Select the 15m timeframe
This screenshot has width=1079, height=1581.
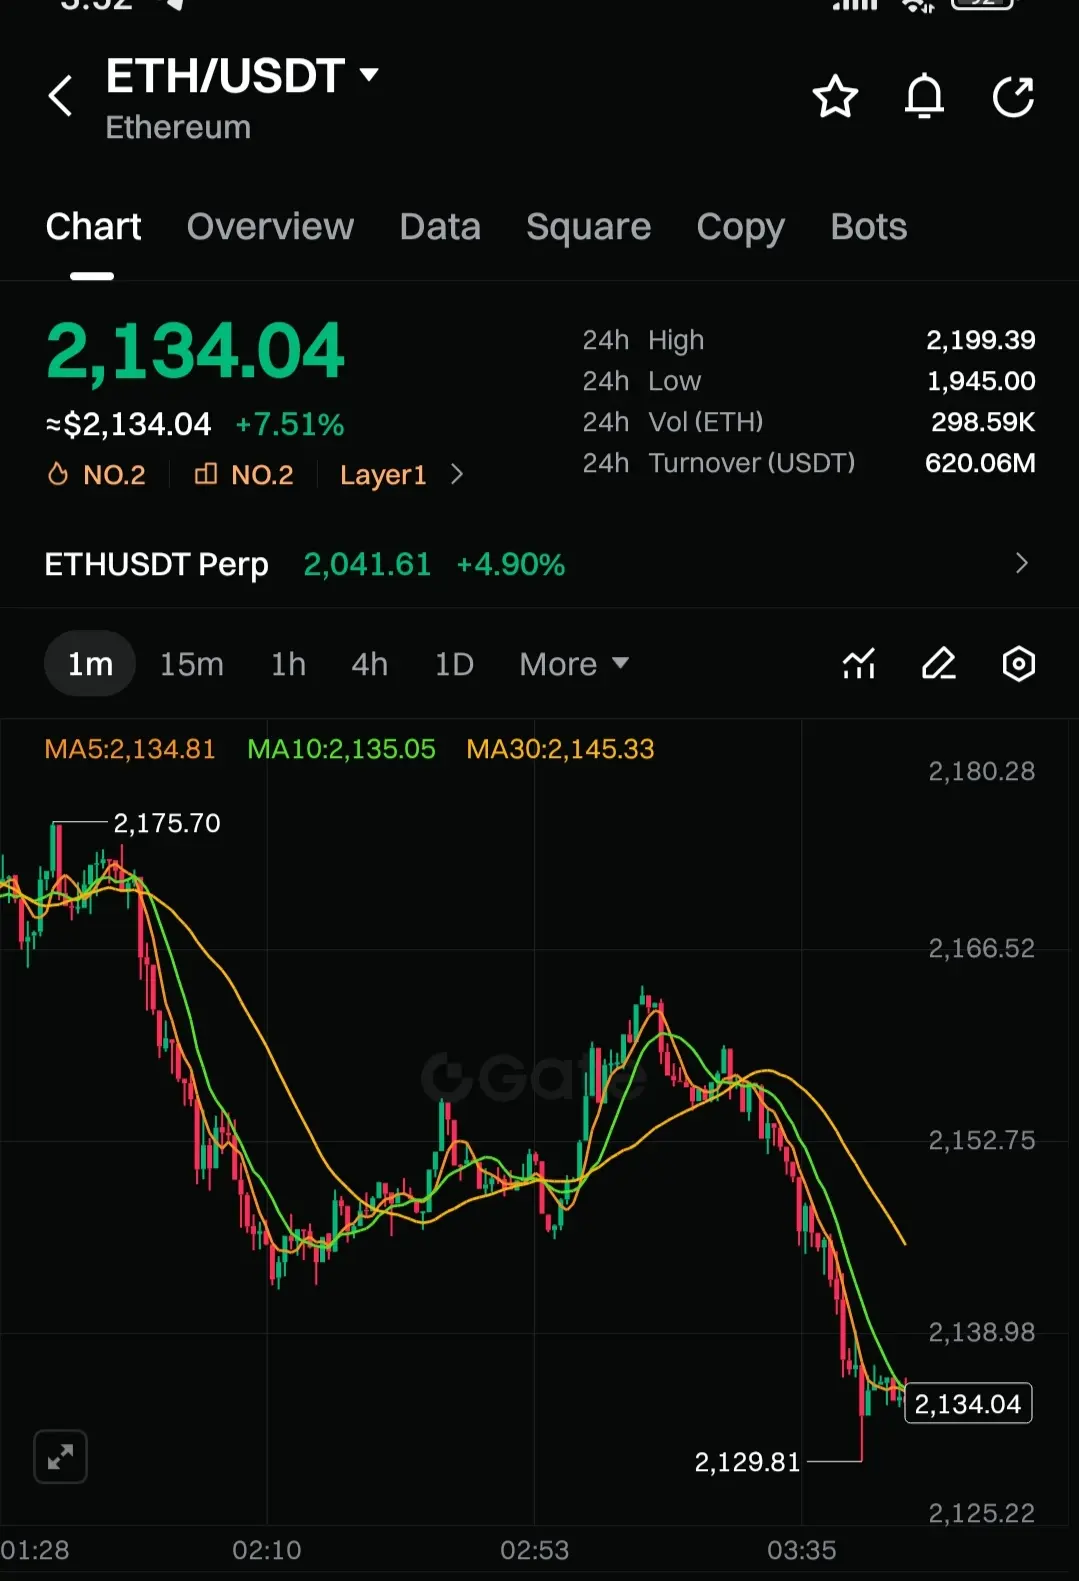point(192,664)
